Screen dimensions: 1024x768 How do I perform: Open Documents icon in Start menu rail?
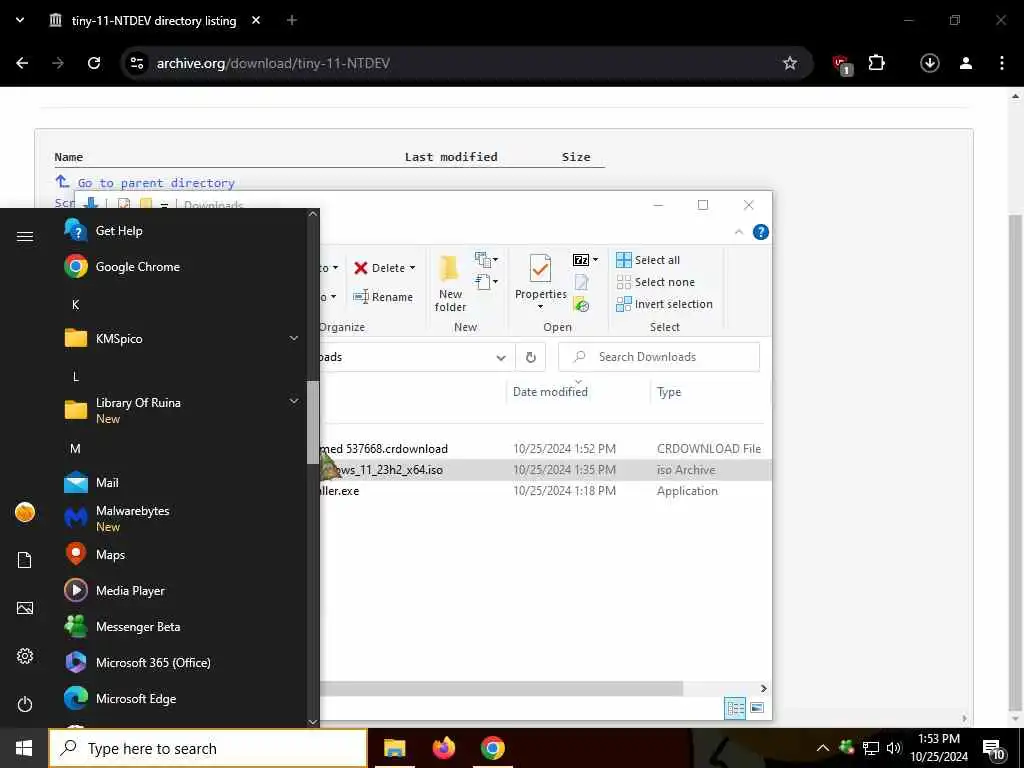point(25,560)
